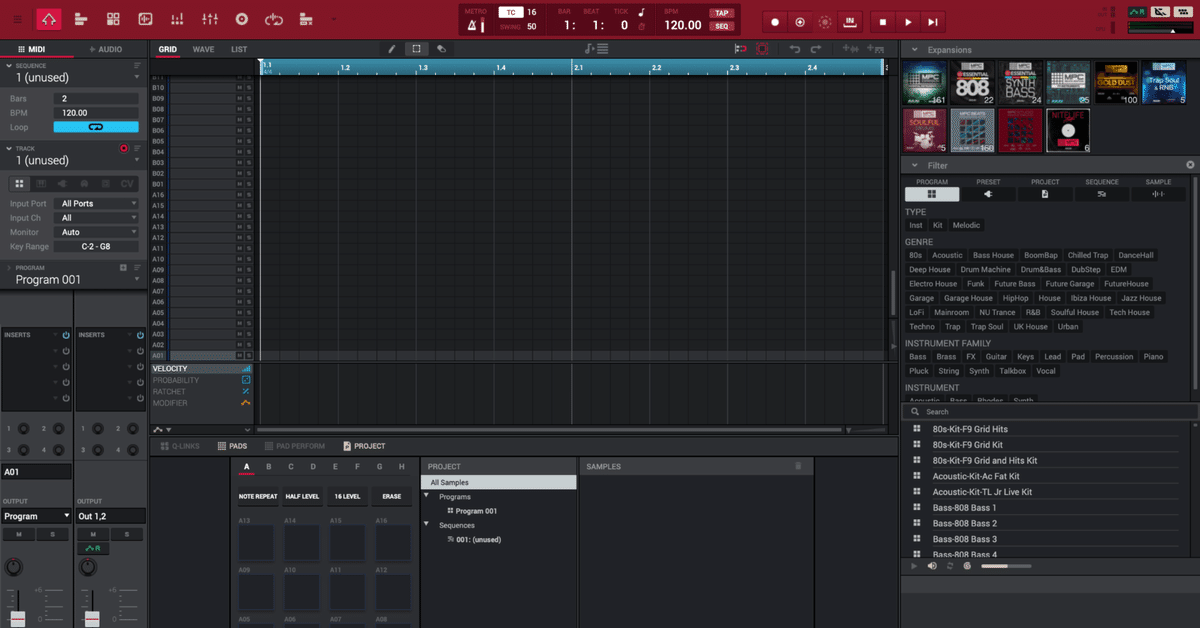Switch to the AUDIO tab
The image size is (1200, 628).
[109, 48]
